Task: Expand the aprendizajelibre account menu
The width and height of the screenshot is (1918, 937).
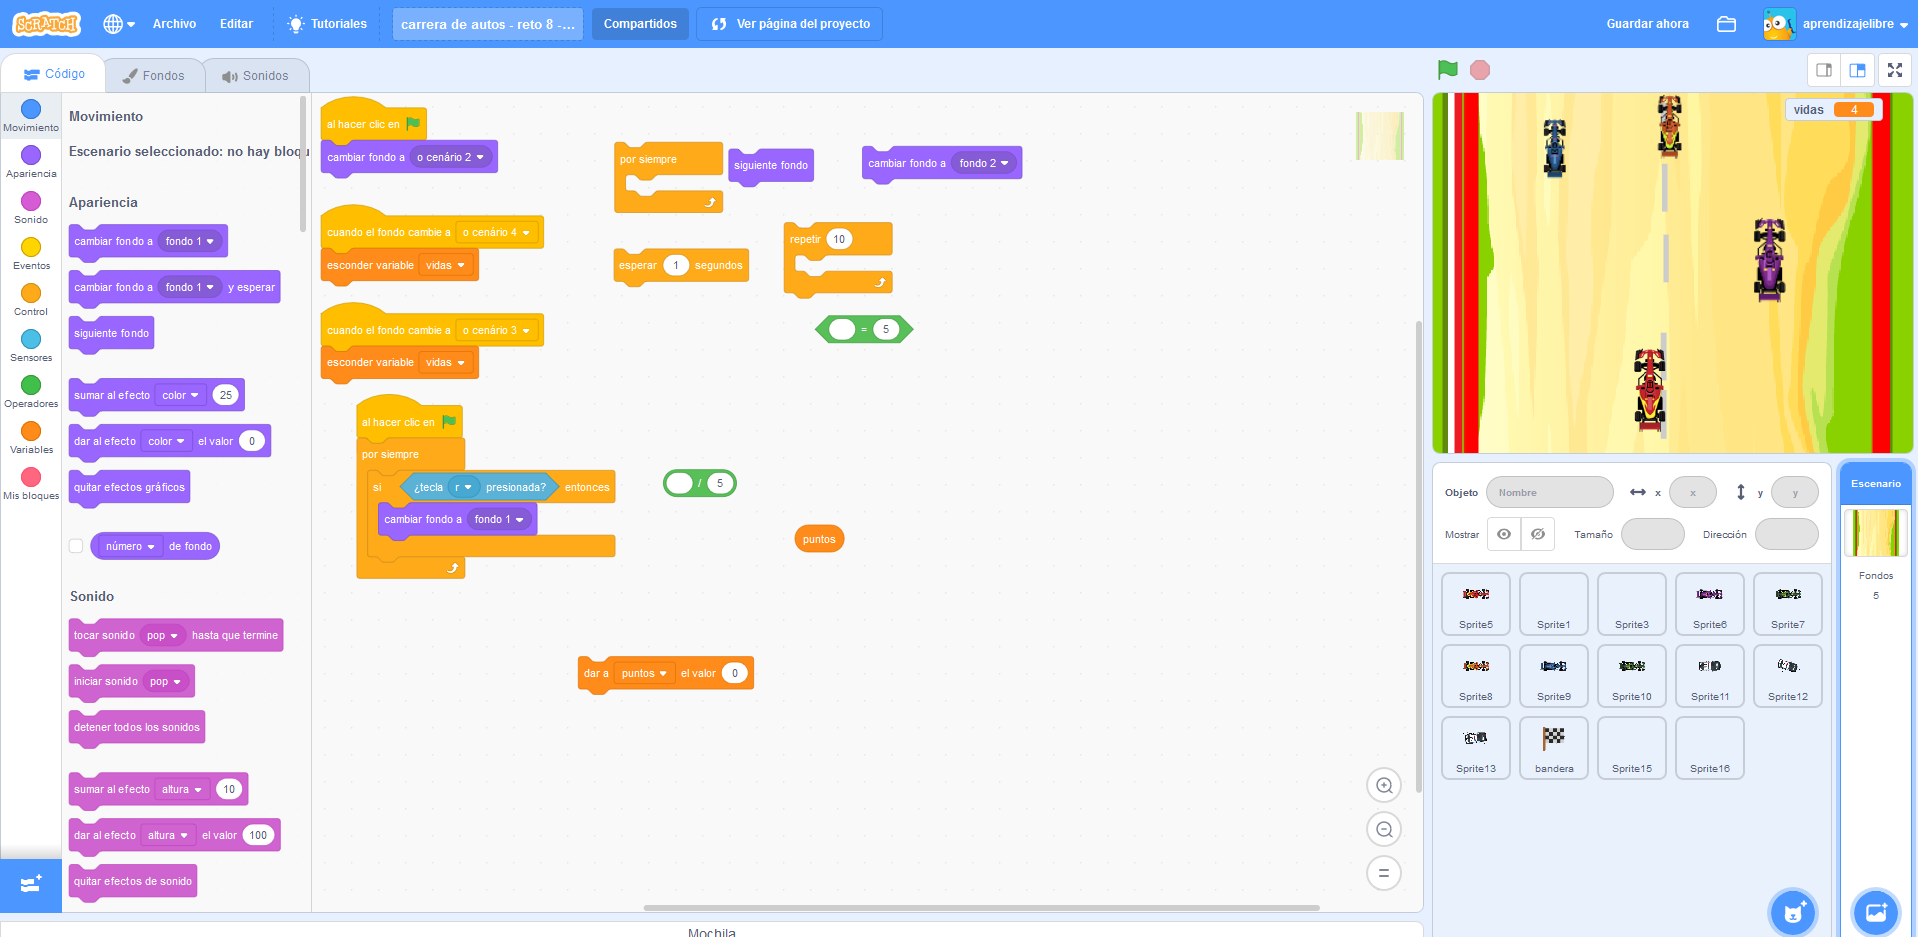Action: (1836, 24)
